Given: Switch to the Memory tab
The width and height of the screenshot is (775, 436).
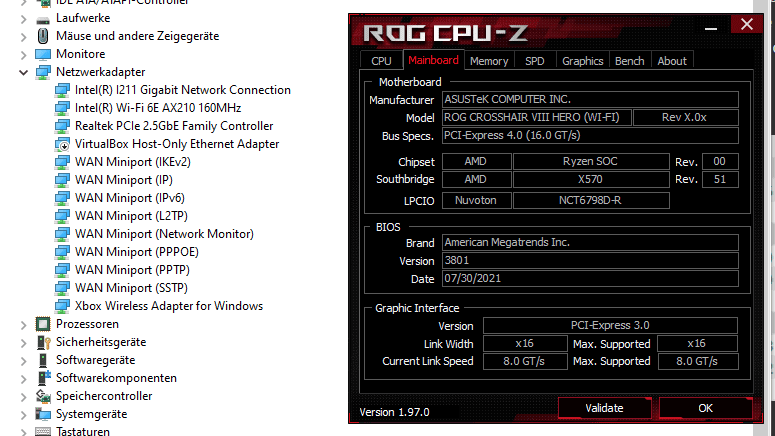Looking at the screenshot, I should pos(489,61).
